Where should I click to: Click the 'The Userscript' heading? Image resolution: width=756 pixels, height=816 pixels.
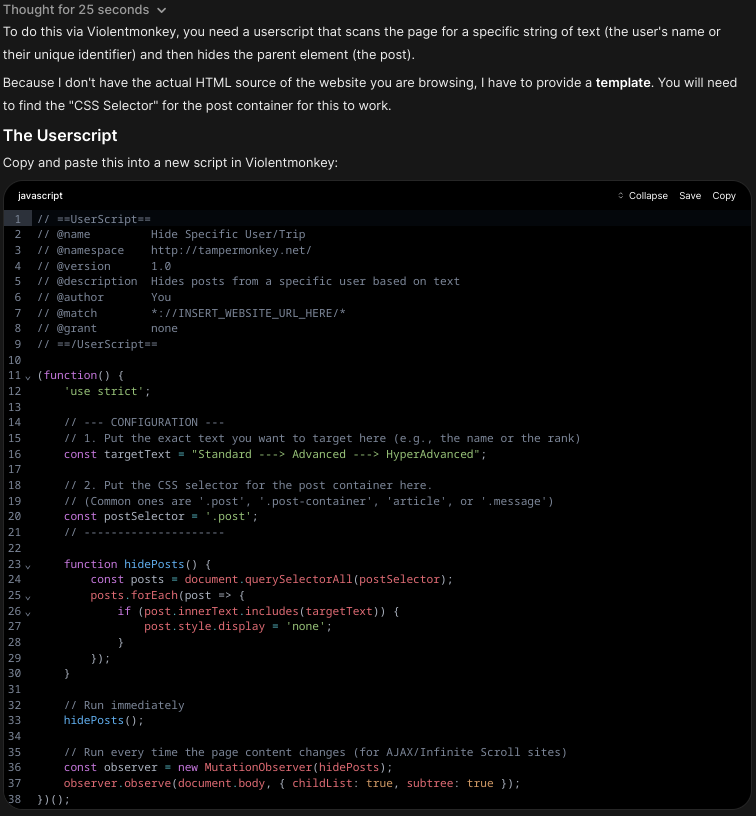[x=60, y=135]
